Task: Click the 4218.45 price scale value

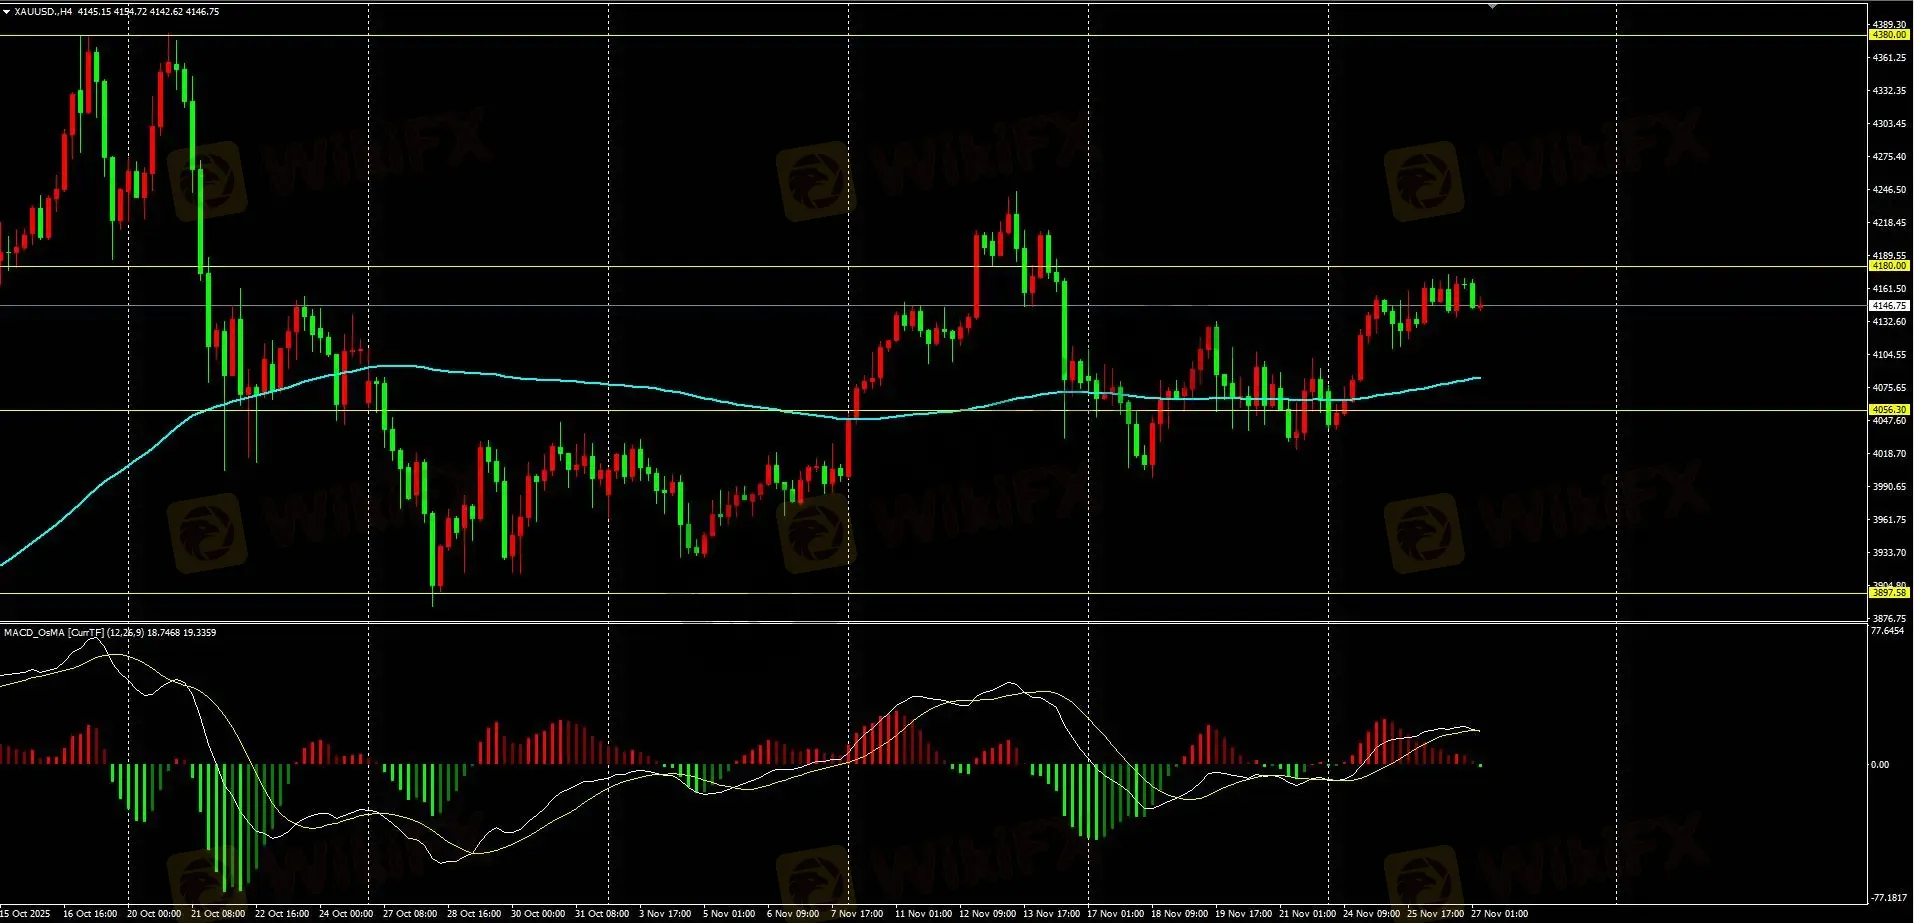Action: click(x=1889, y=223)
